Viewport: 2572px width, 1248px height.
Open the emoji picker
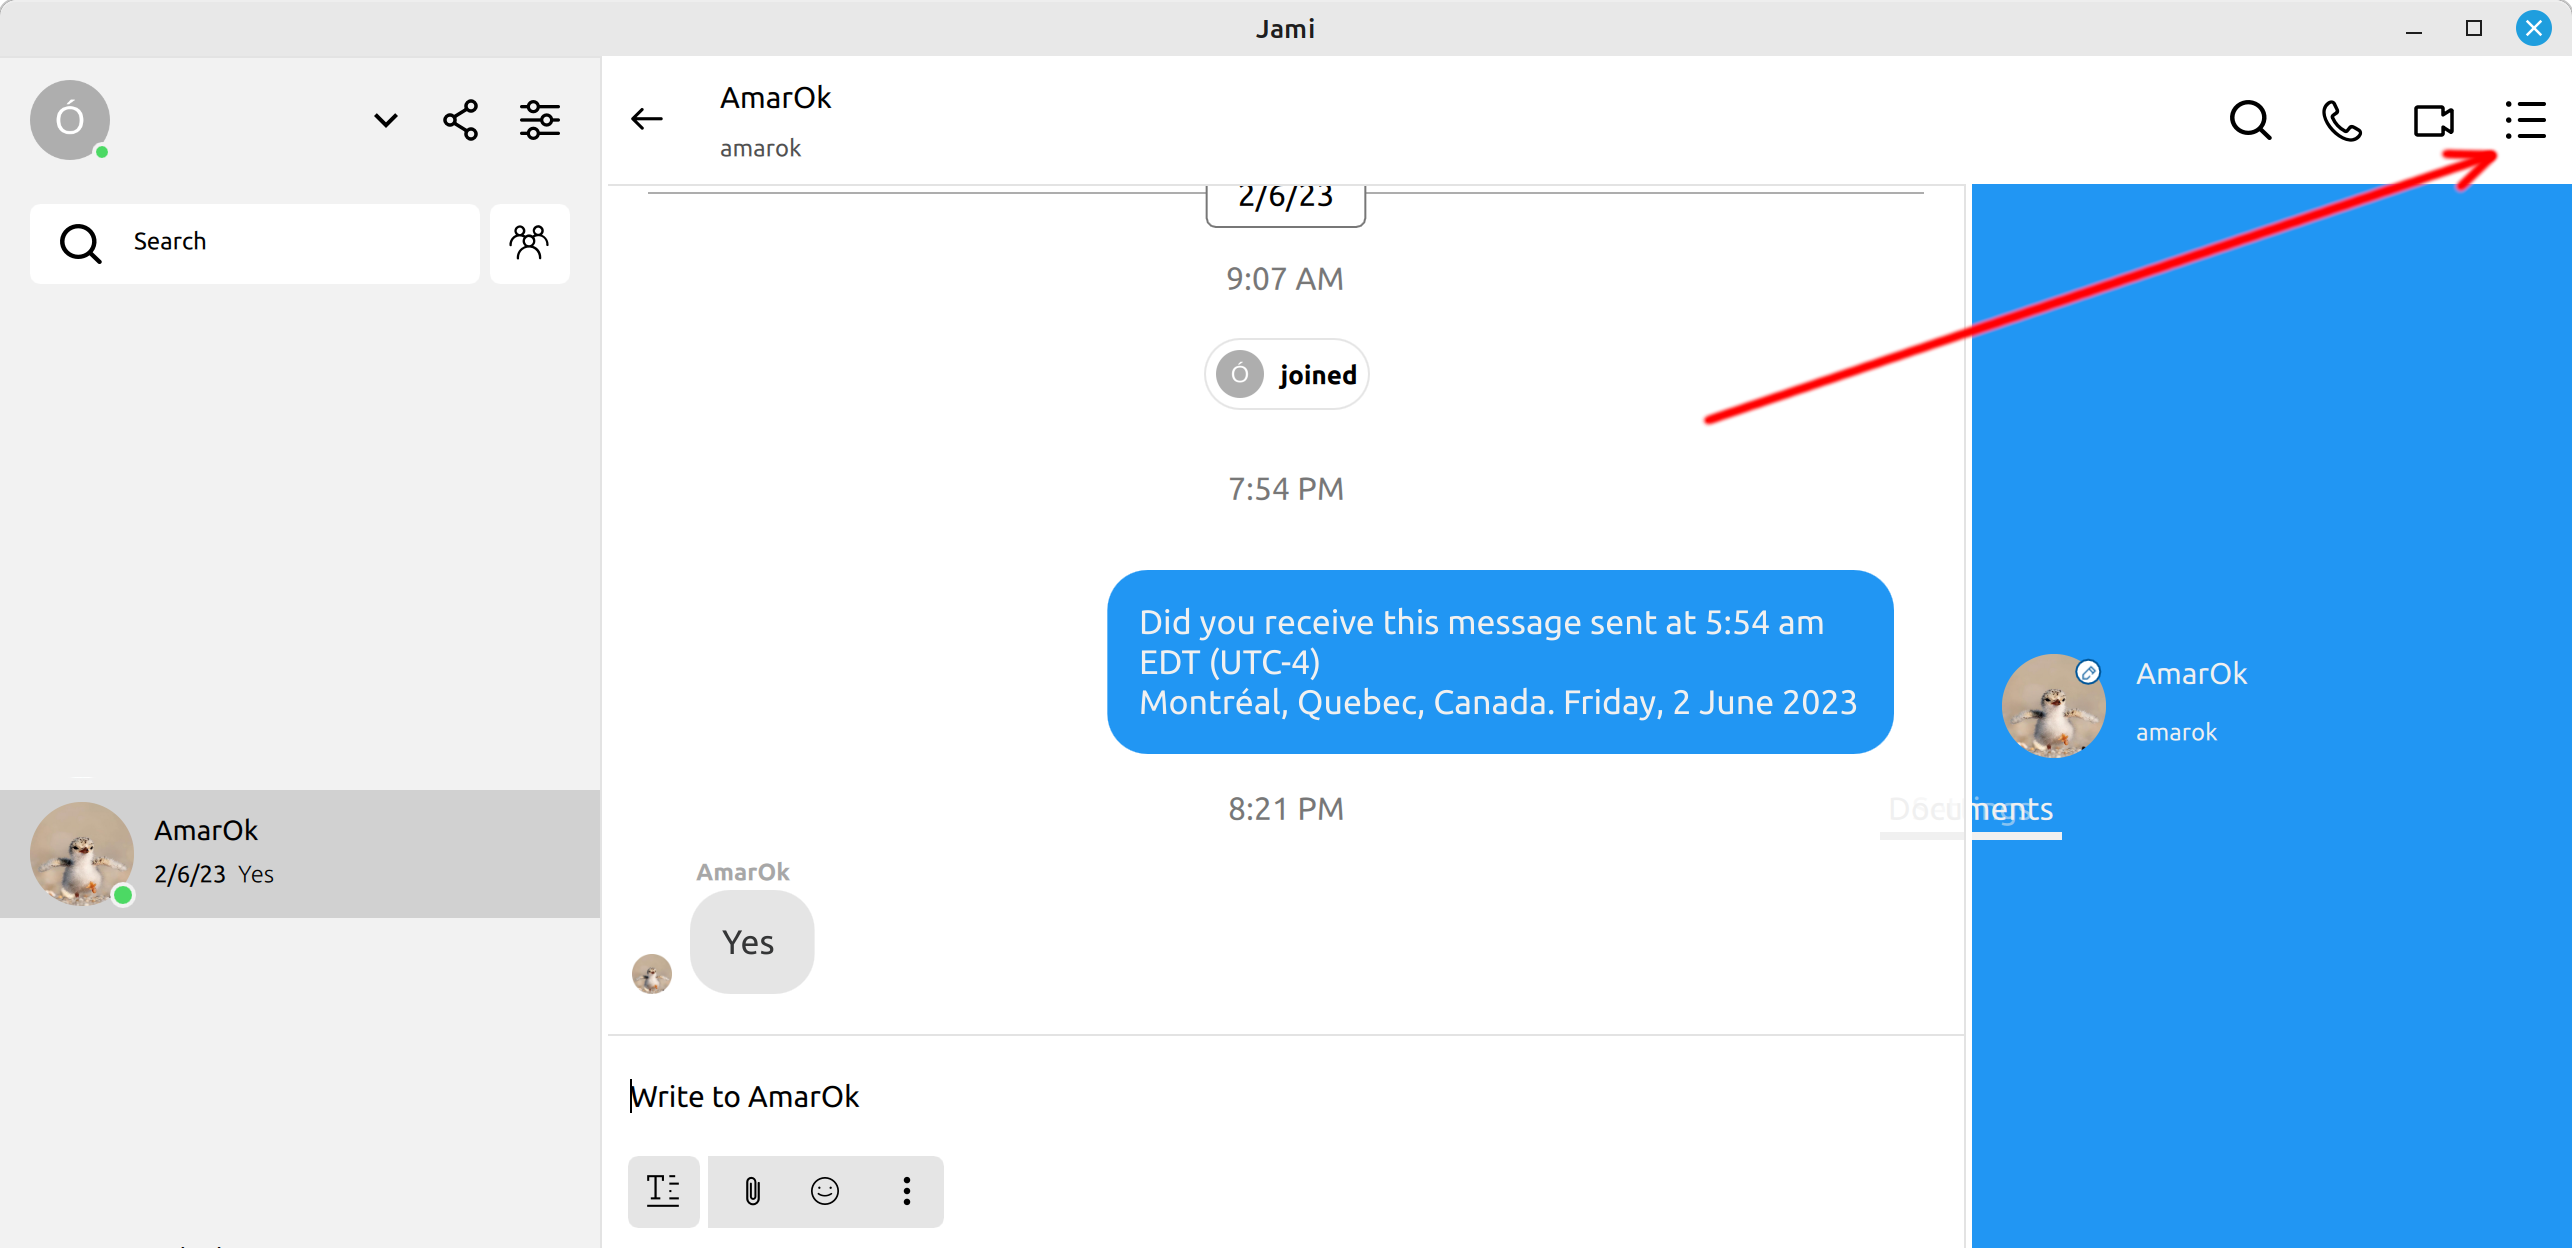pyautogui.click(x=825, y=1191)
